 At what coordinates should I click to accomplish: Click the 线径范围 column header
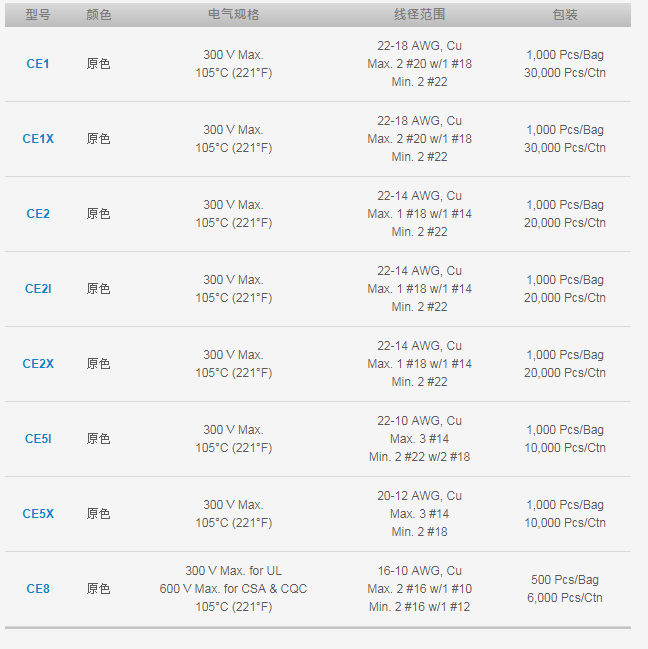pos(419,14)
